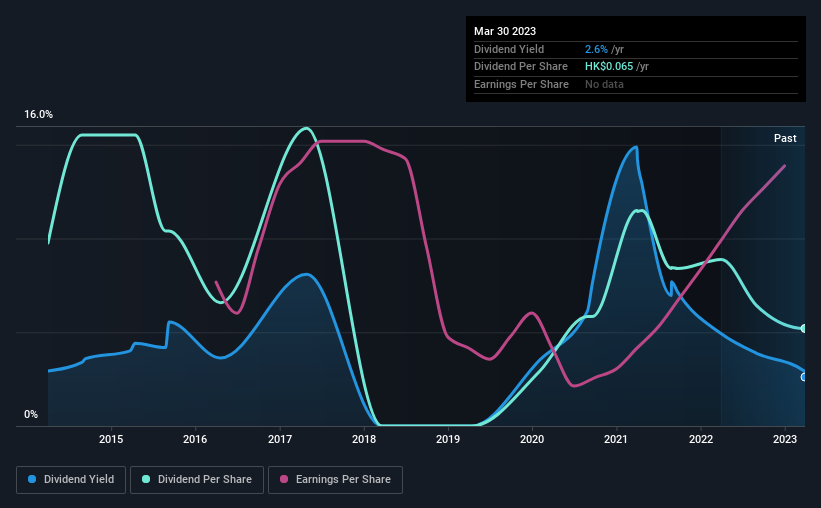Select the 2023 label on the x-axis
This screenshot has height=508, width=821.
(785, 439)
